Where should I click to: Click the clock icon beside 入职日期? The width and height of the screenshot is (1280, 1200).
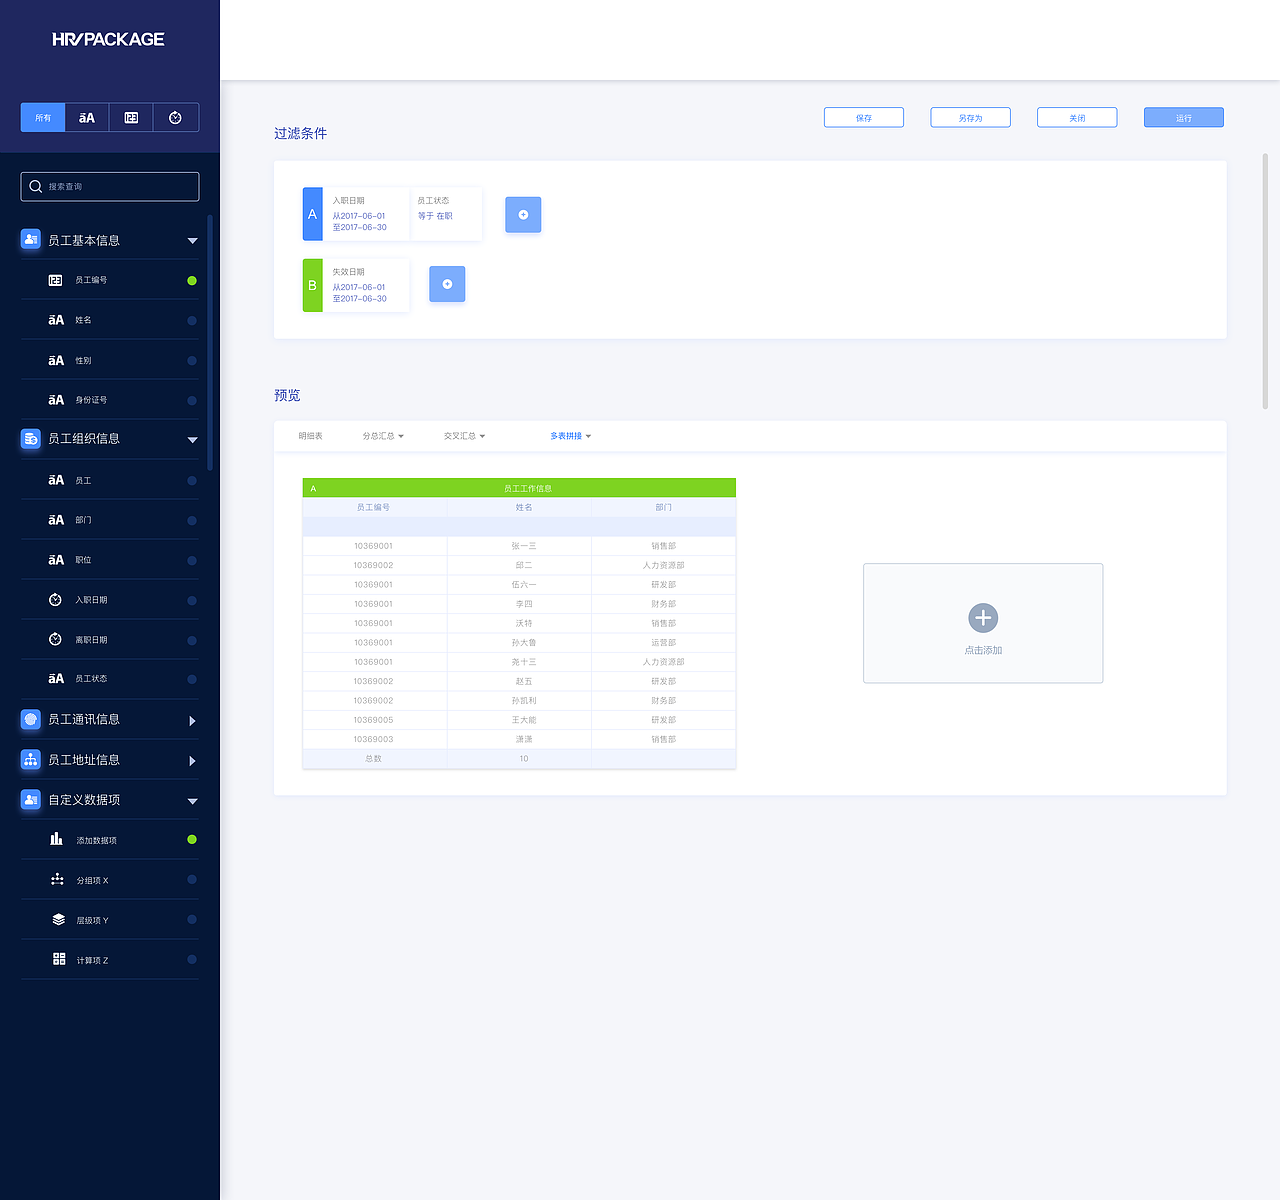click(x=56, y=600)
